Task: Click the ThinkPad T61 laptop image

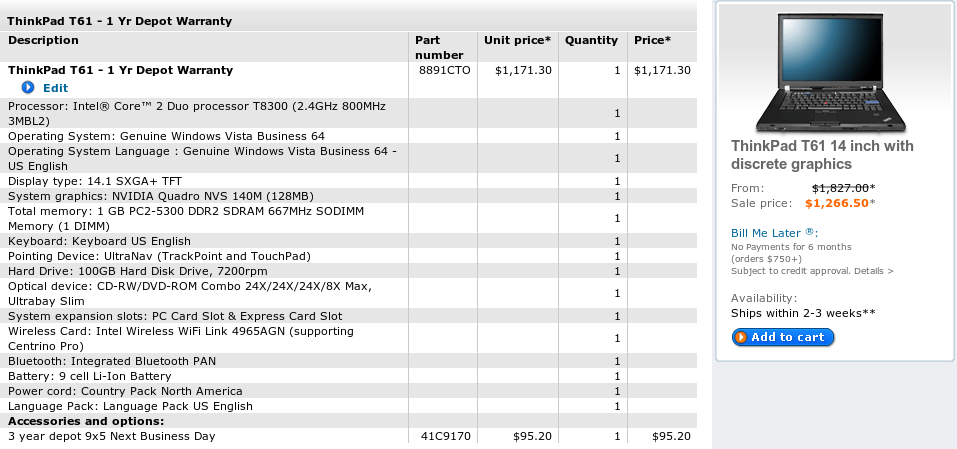Action: [x=831, y=73]
